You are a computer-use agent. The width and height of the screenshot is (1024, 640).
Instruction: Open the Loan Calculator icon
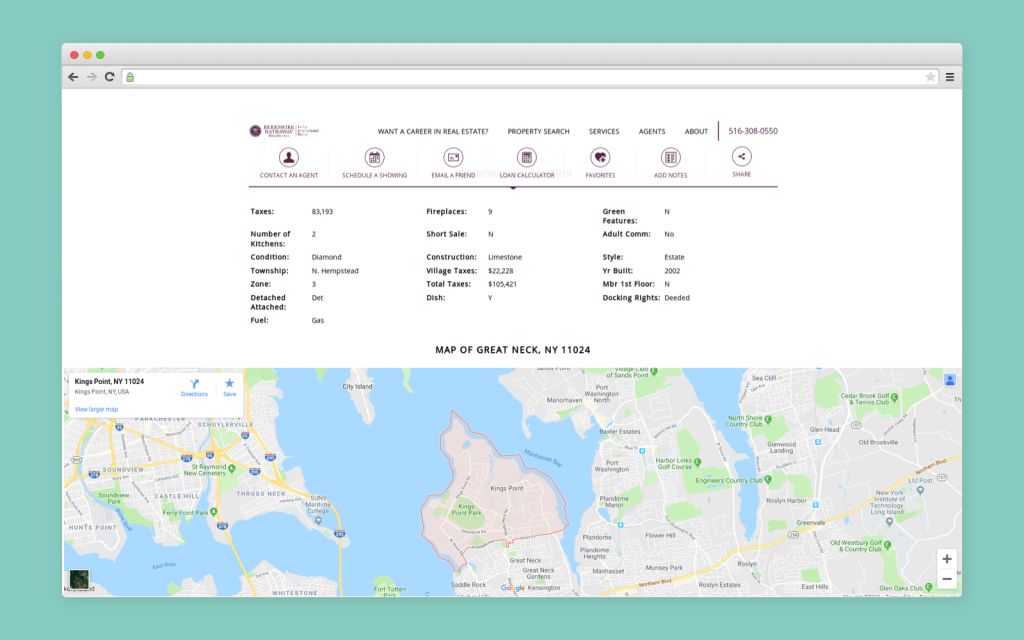pyautogui.click(x=527, y=157)
